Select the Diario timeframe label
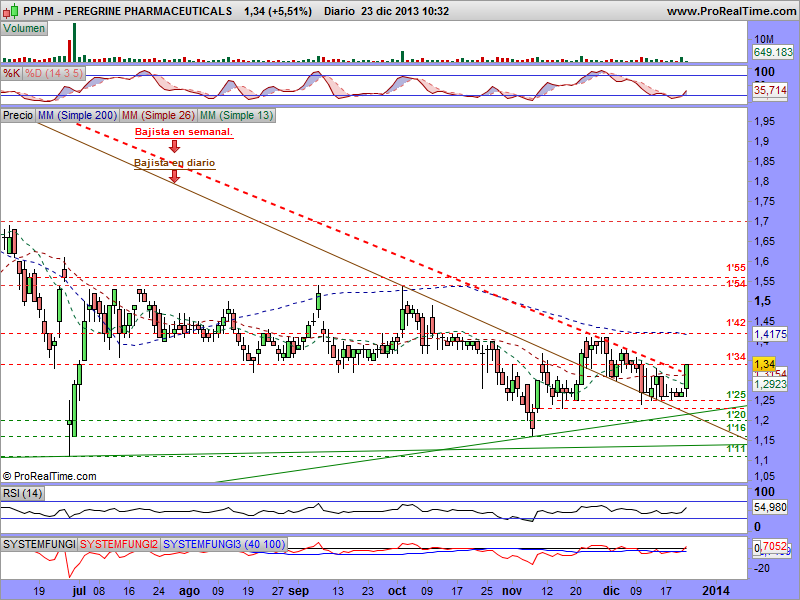The image size is (800, 600). 339,11
